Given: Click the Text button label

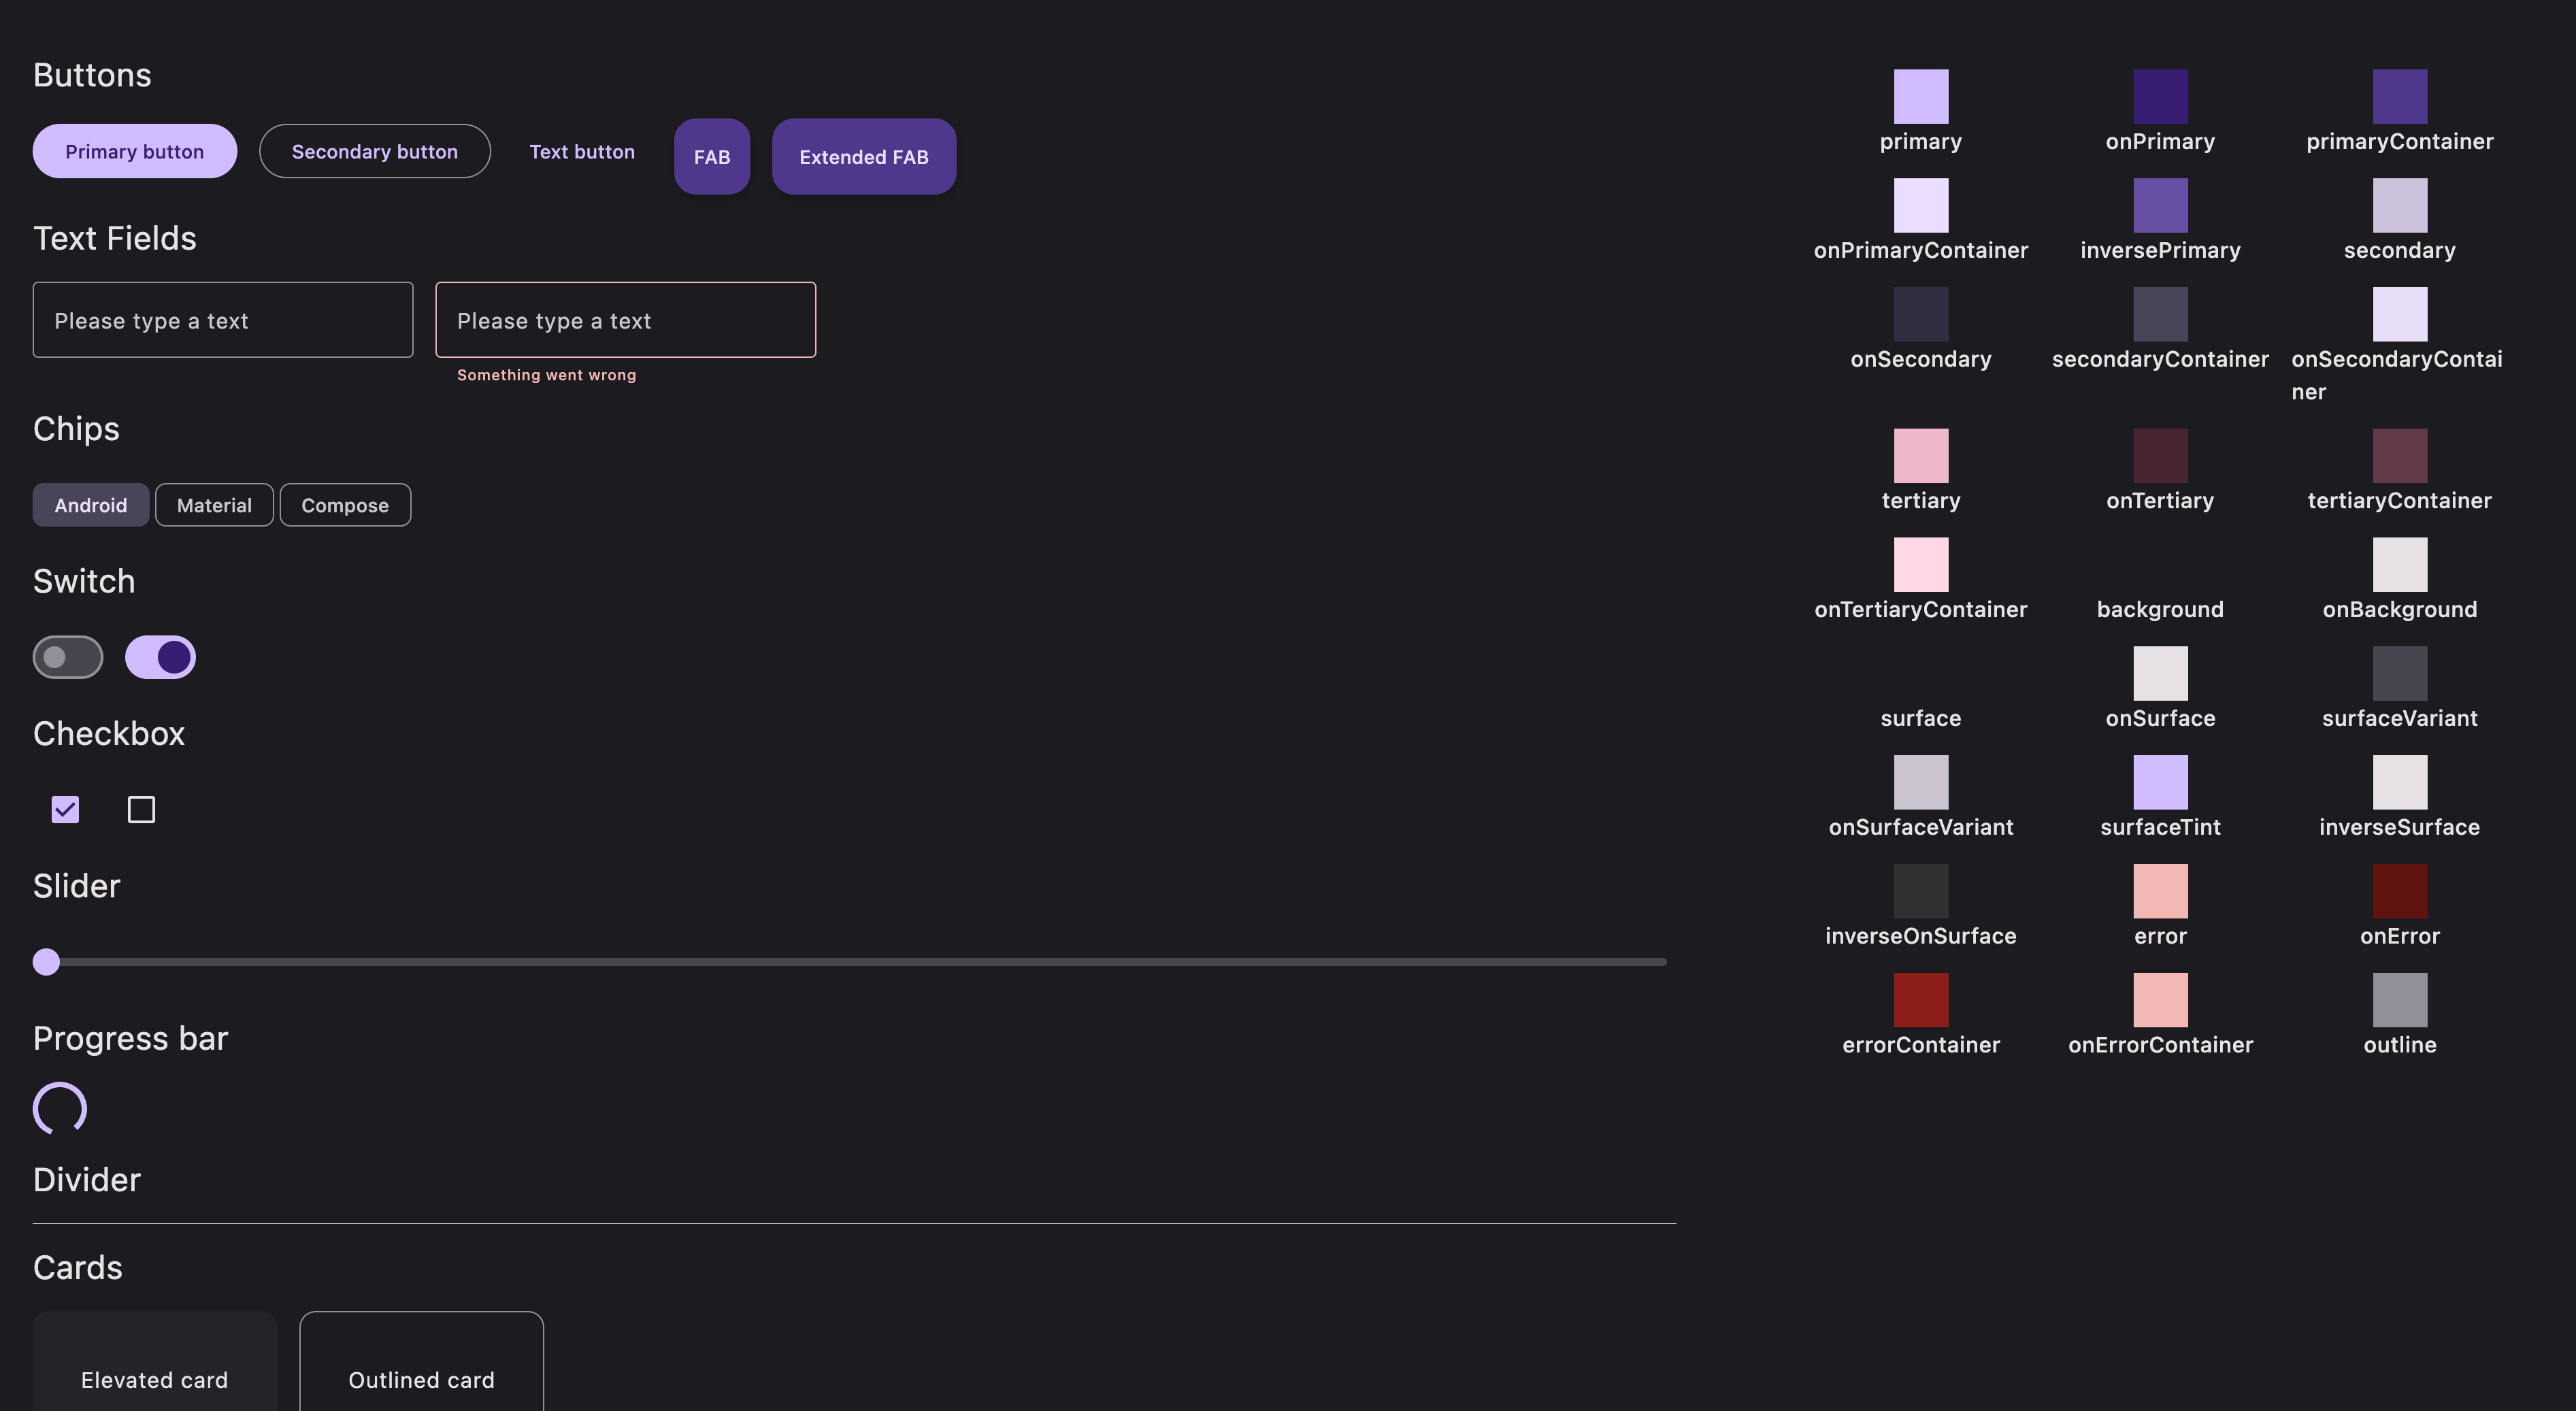Looking at the screenshot, I should (x=581, y=151).
